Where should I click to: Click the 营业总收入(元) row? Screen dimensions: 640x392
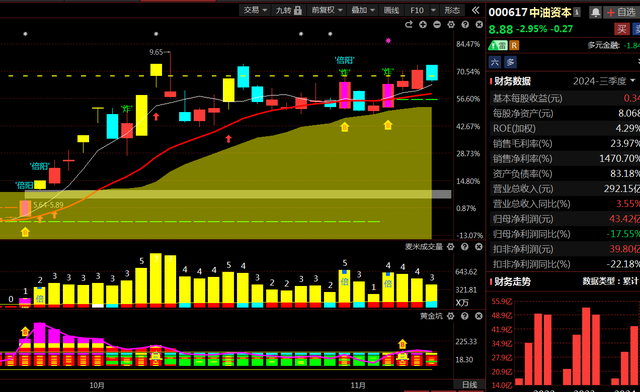(564, 189)
